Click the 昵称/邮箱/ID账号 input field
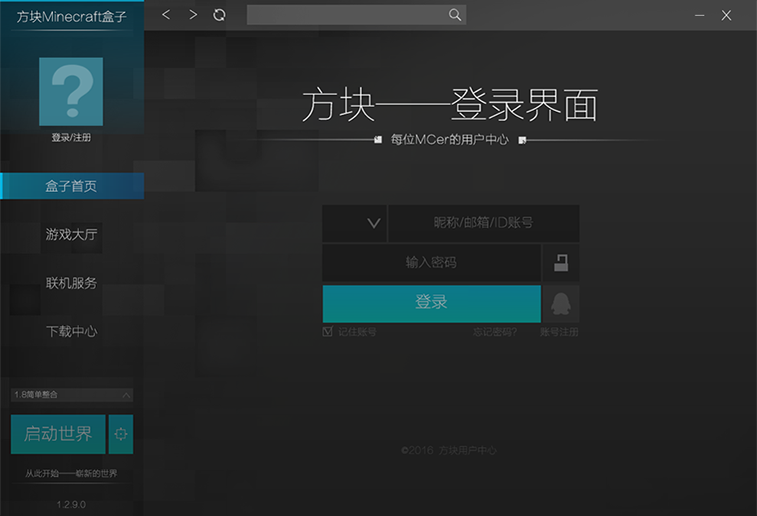 484,223
